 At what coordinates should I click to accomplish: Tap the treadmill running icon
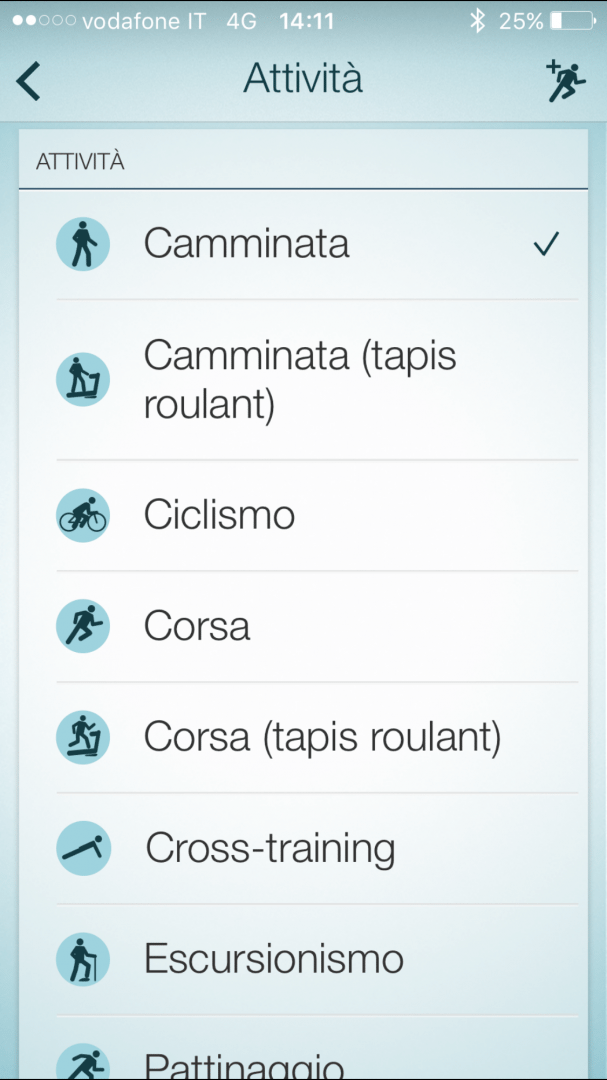click(x=83, y=738)
